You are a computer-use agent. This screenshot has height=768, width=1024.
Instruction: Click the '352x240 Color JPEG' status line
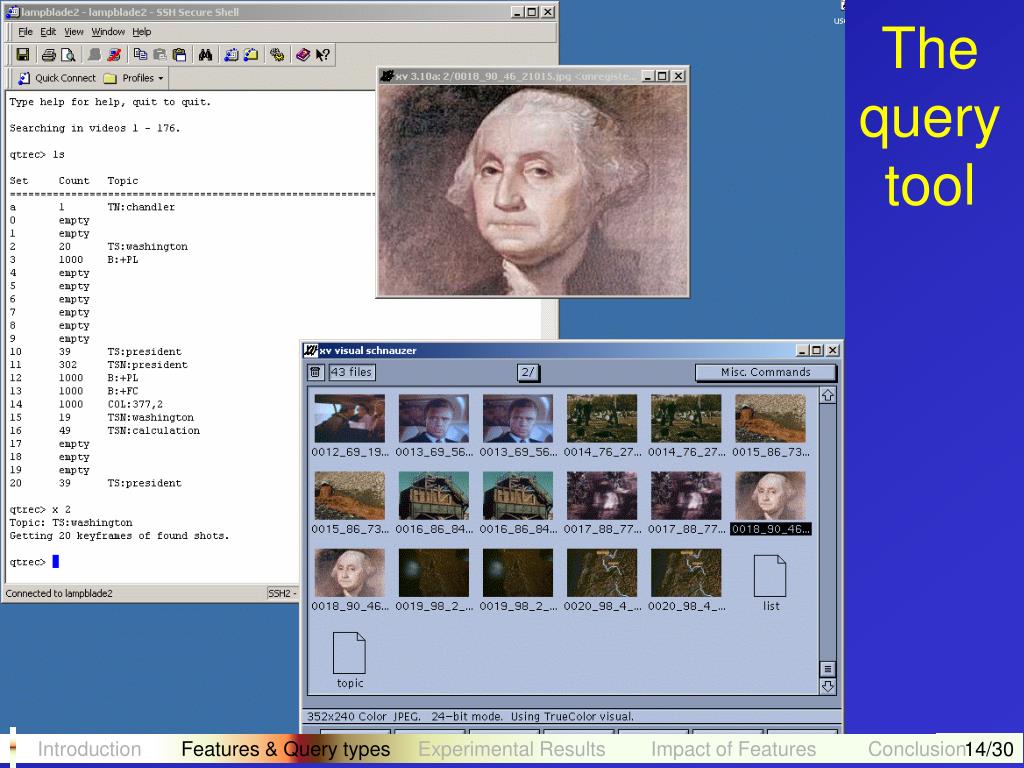(x=470, y=716)
